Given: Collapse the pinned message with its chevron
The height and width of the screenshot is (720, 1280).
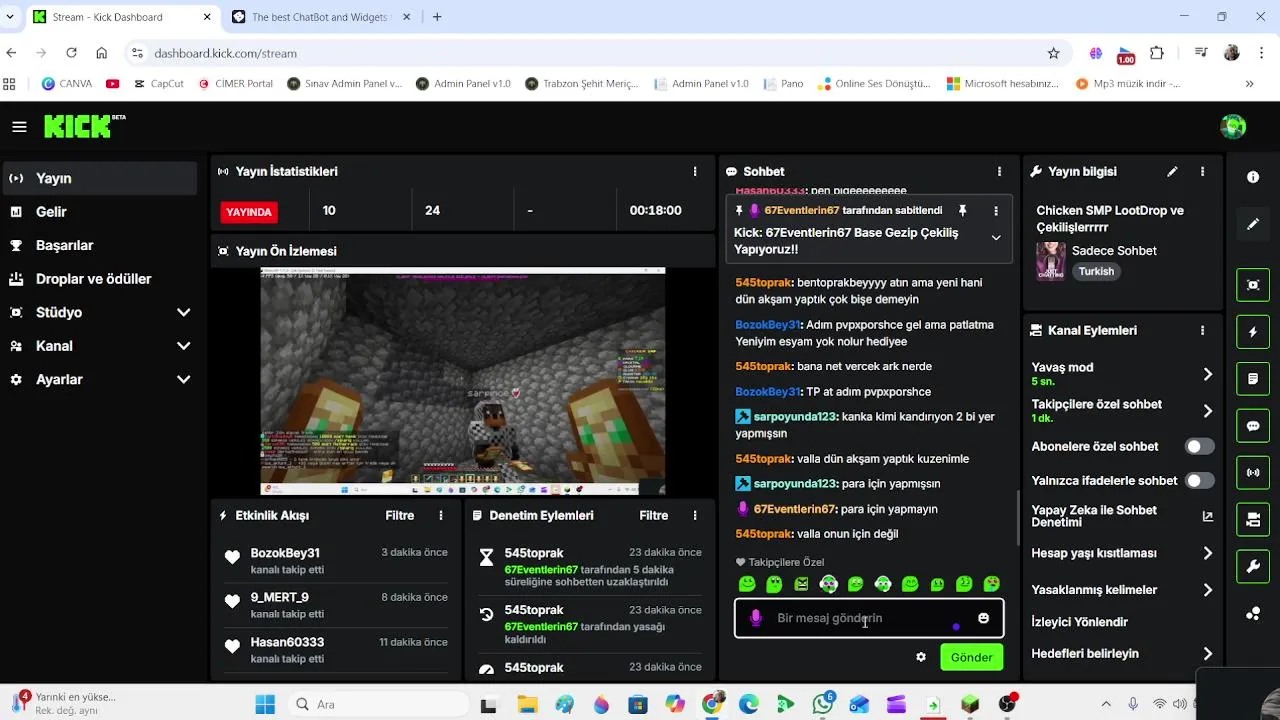Looking at the screenshot, I should (x=996, y=238).
